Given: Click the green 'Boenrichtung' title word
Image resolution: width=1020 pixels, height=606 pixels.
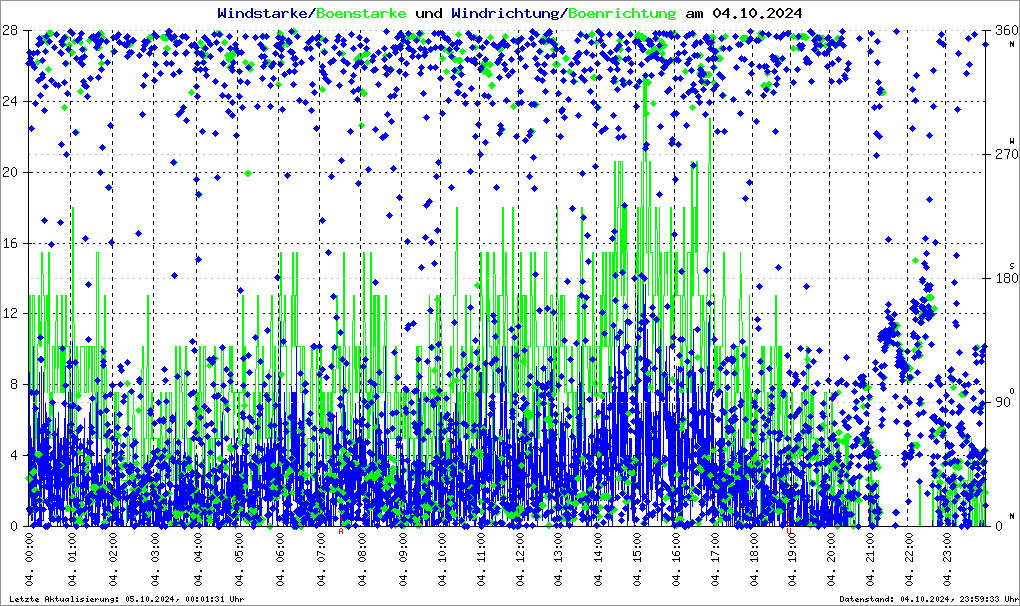Looking at the screenshot, I should pos(623,13).
